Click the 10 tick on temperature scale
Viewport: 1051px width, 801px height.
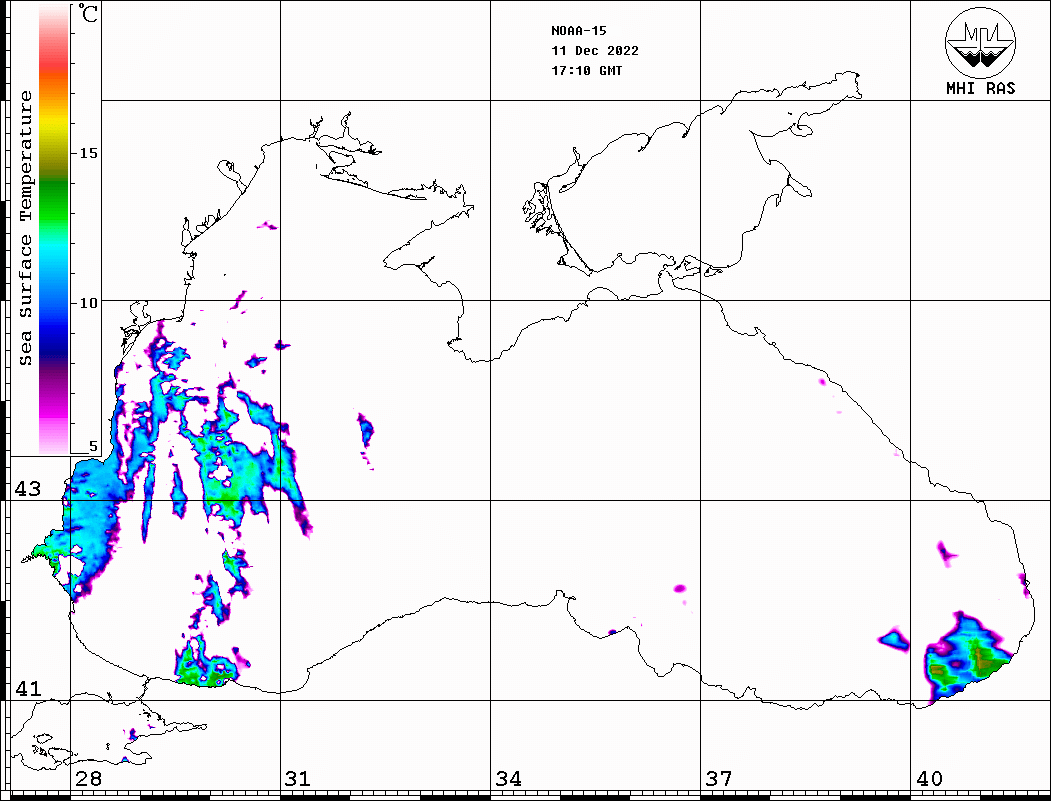click(x=88, y=304)
